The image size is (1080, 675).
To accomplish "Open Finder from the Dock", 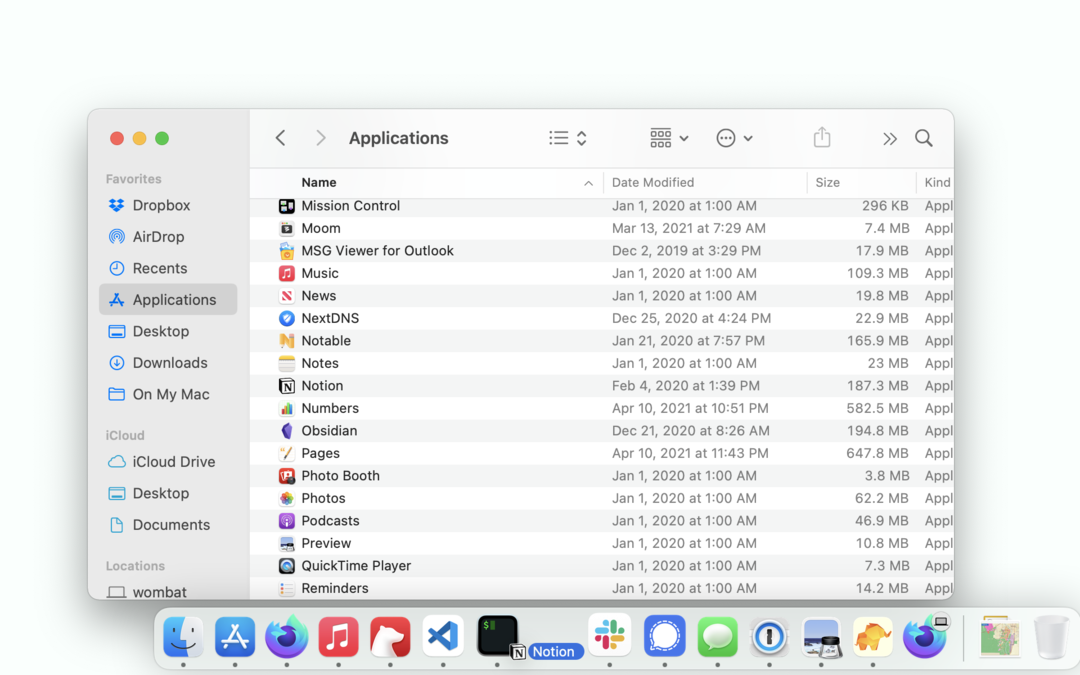I will coord(183,636).
